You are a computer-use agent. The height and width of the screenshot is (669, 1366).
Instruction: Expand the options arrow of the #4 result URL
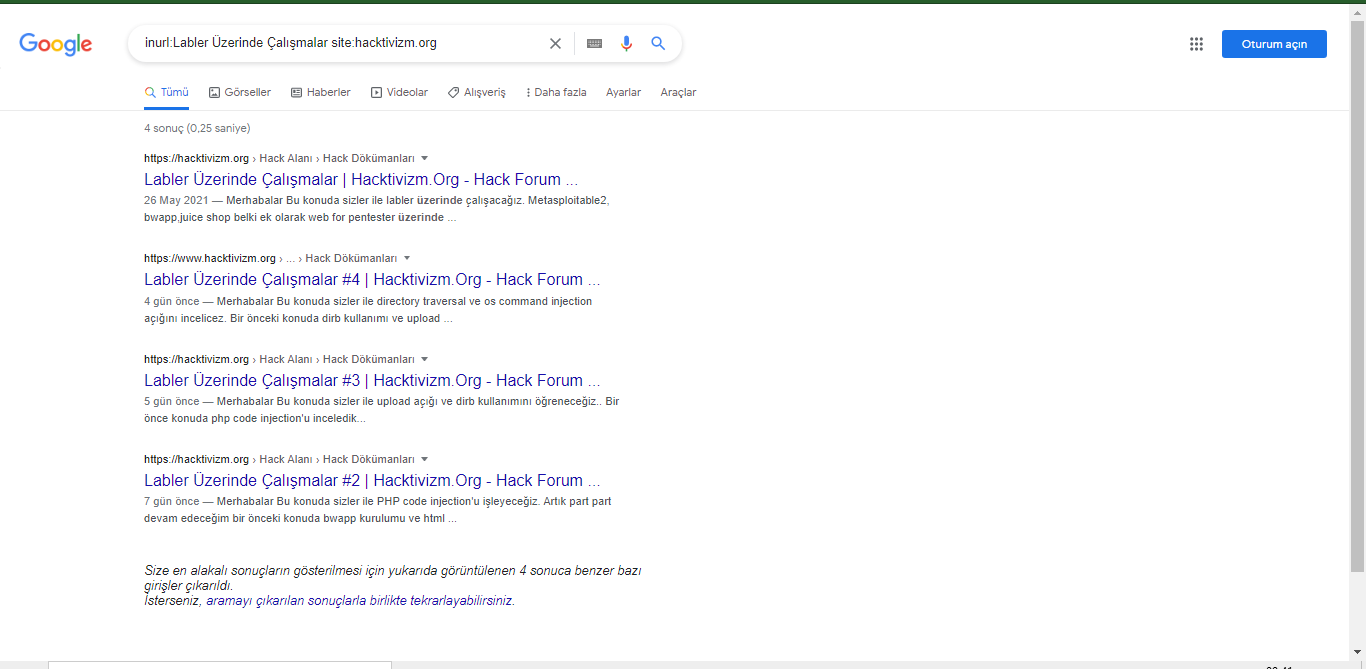click(x=407, y=258)
